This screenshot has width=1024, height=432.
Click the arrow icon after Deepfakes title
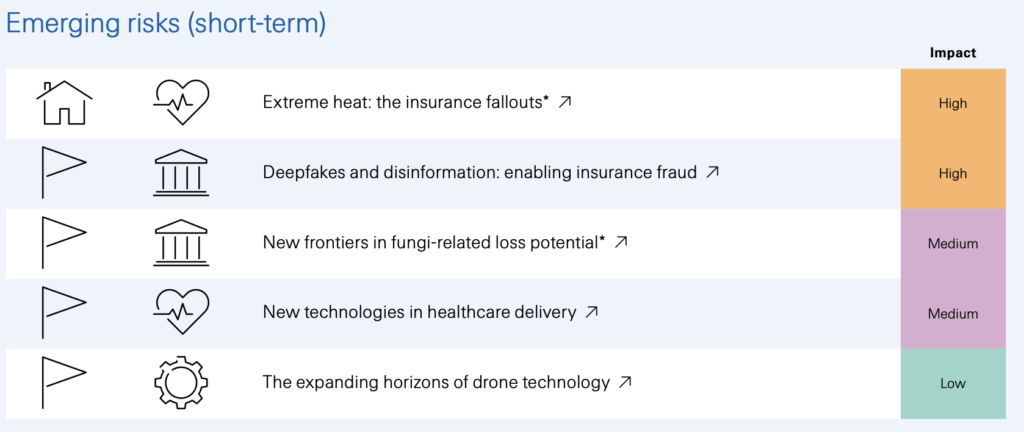[x=712, y=172]
